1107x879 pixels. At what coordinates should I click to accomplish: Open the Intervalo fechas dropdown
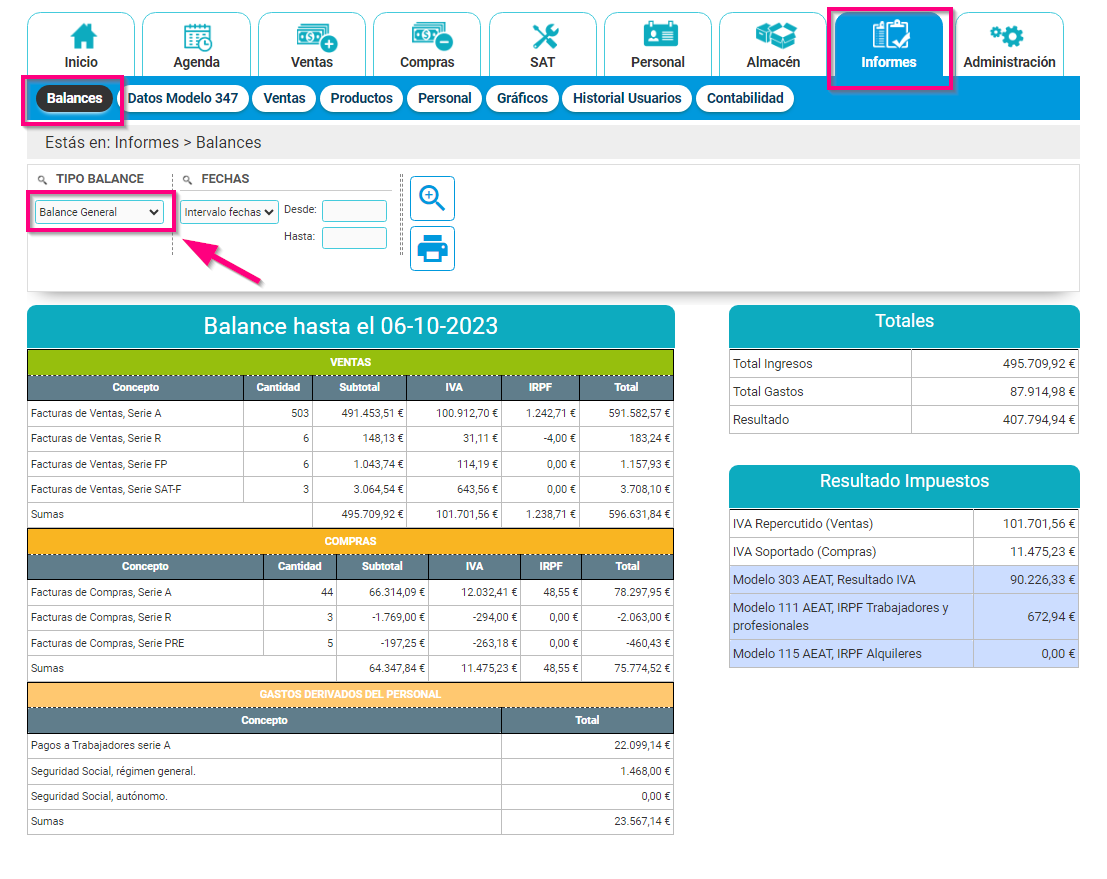(229, 212)
